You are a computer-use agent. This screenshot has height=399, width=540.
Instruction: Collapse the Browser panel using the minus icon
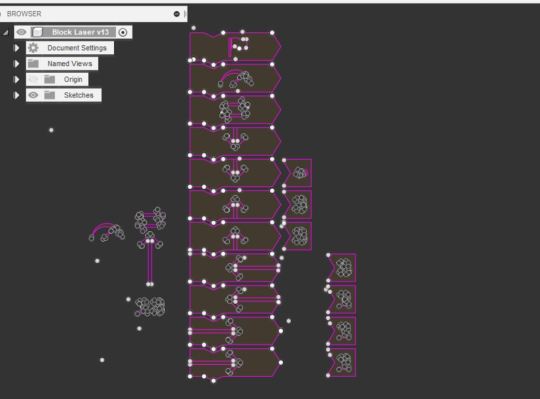[177, 14]
